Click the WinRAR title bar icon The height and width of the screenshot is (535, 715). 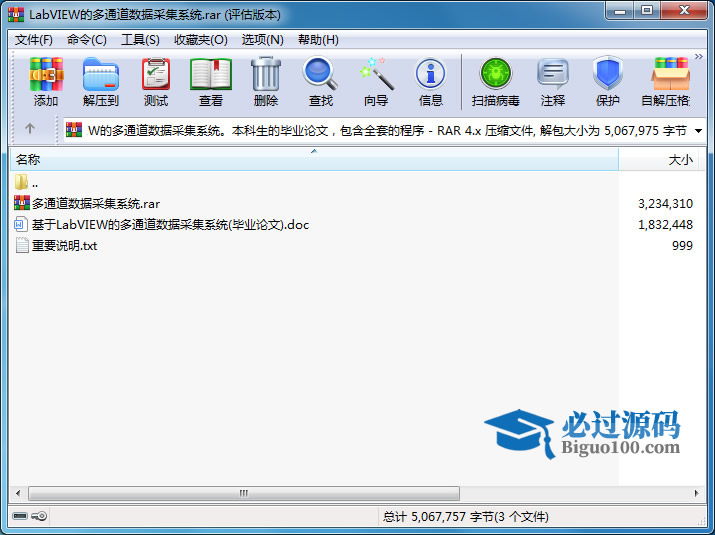click(16, 14)
